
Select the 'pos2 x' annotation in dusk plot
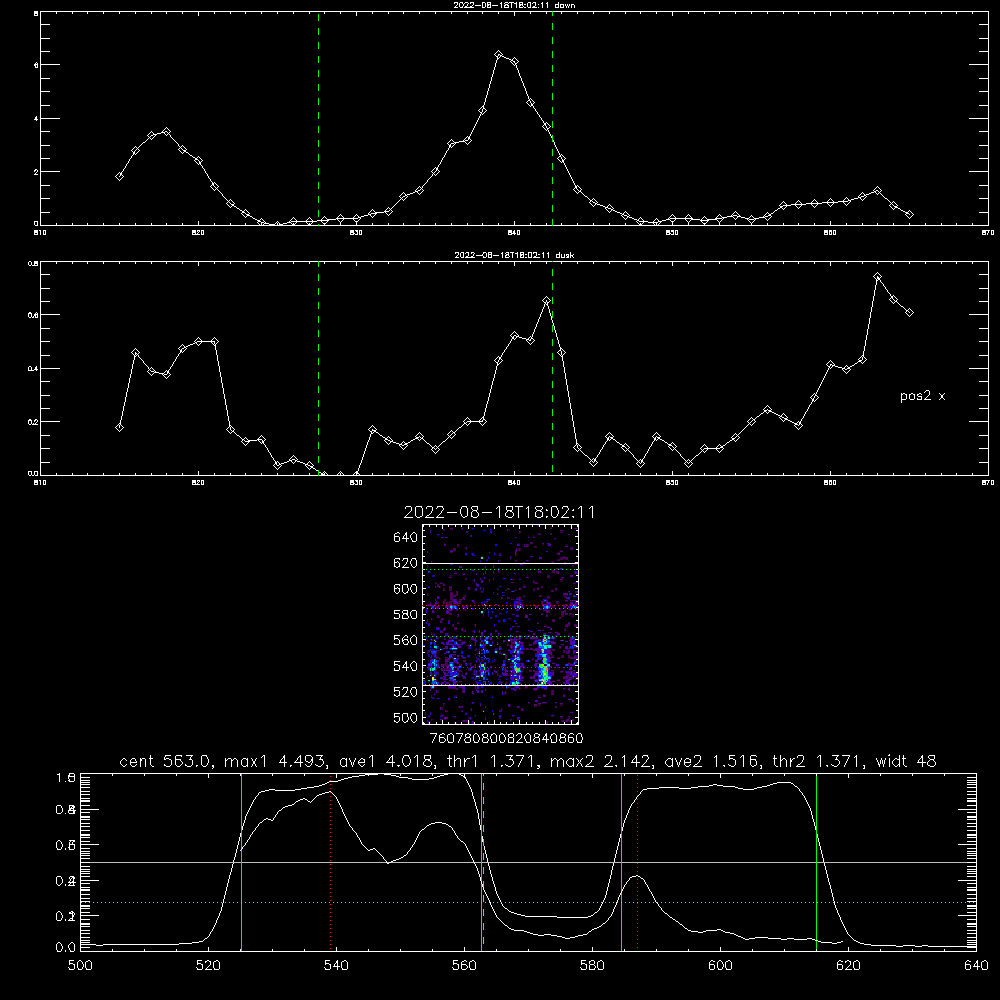pos(922,396)
